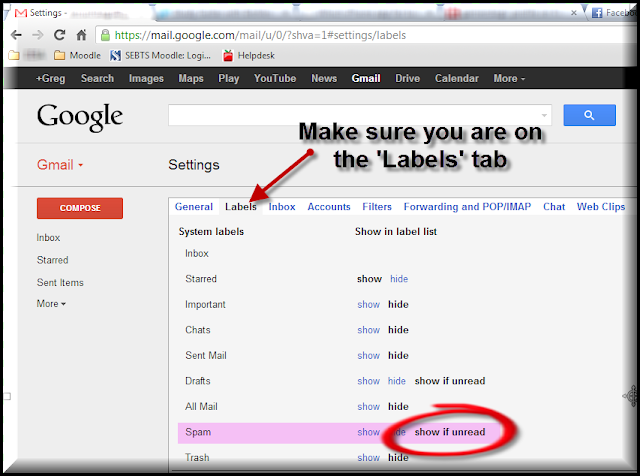Select the Labels settings tab

pos(240,207)
